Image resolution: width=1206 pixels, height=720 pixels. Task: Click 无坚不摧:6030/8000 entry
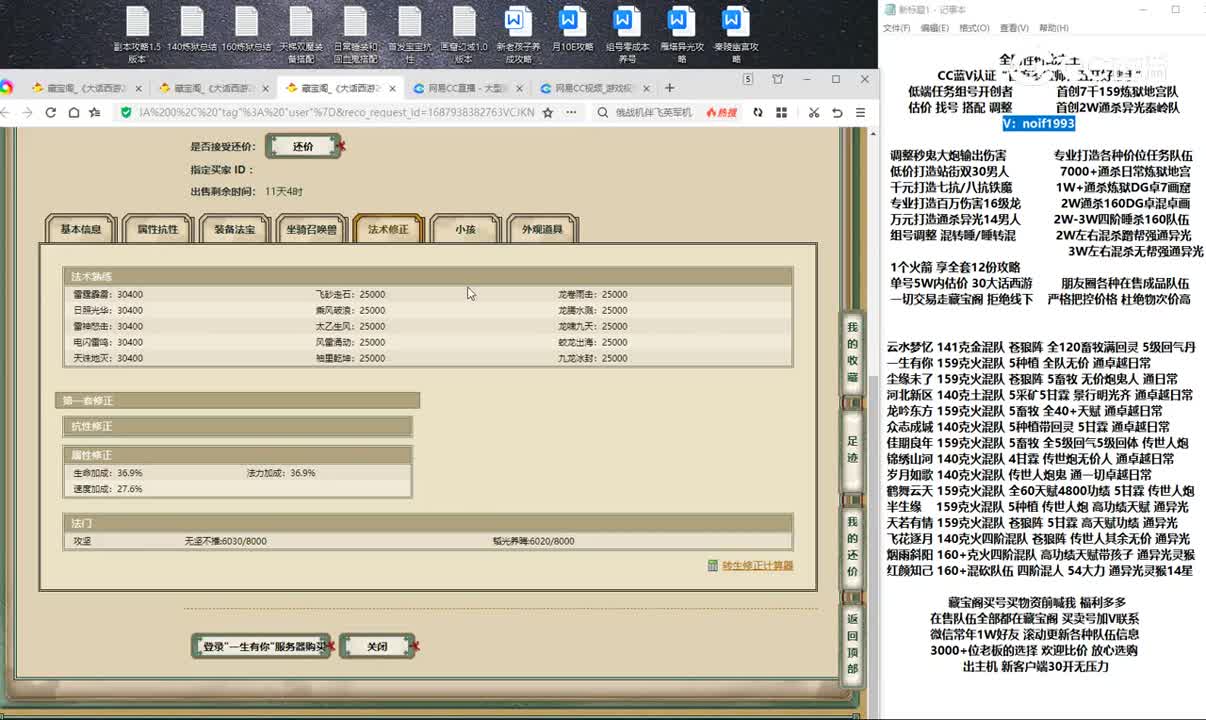pos(225,541)
